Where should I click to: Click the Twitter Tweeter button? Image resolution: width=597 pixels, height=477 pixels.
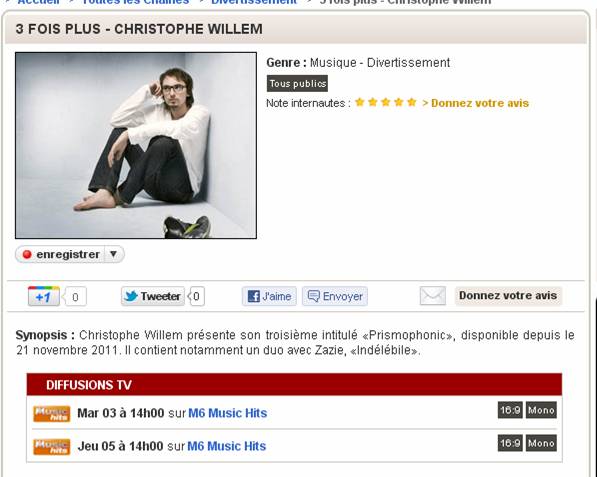(153, 296)
